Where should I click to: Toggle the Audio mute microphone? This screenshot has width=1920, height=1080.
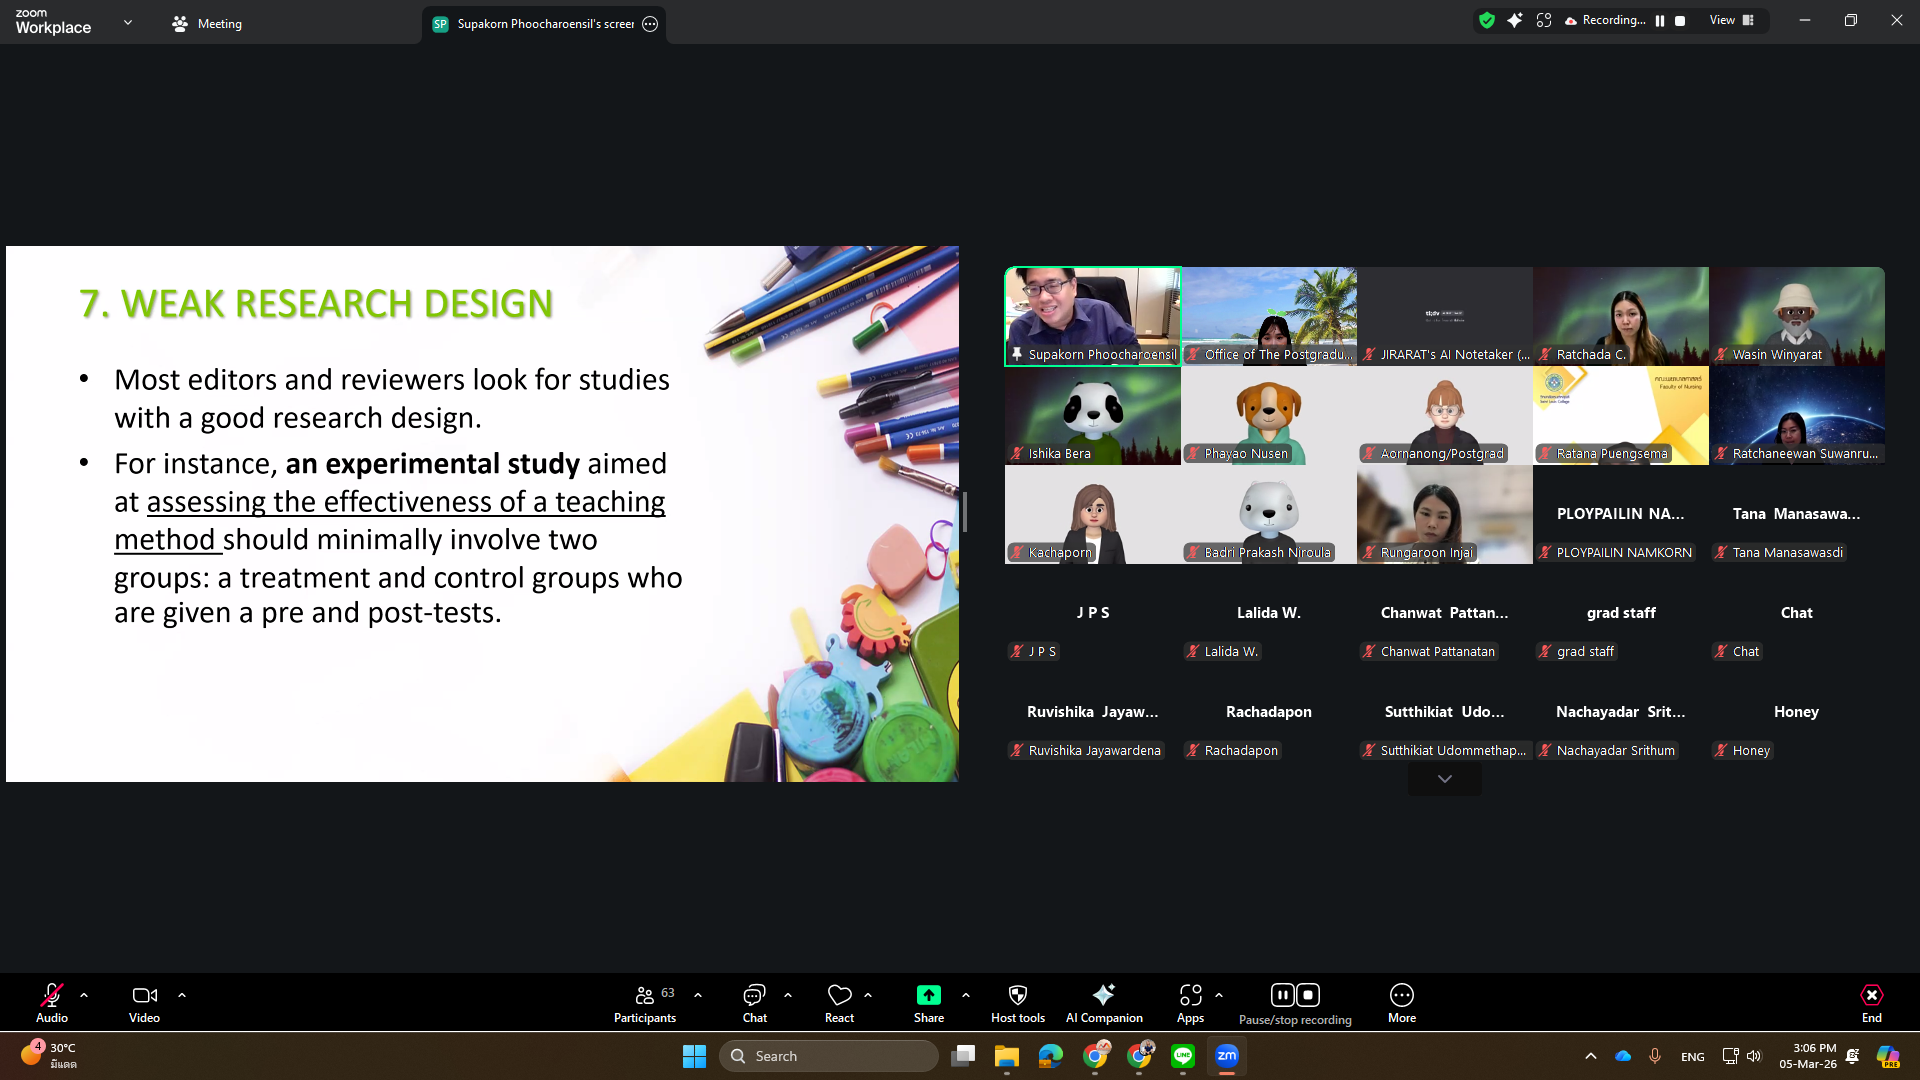pyautogui.click(x=51, y=995)
